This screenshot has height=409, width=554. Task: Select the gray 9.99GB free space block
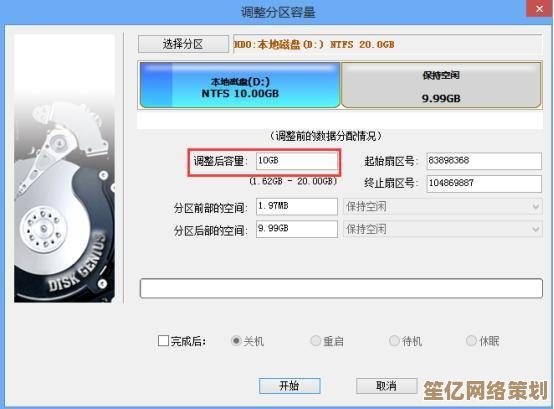[x=441, y=85]
